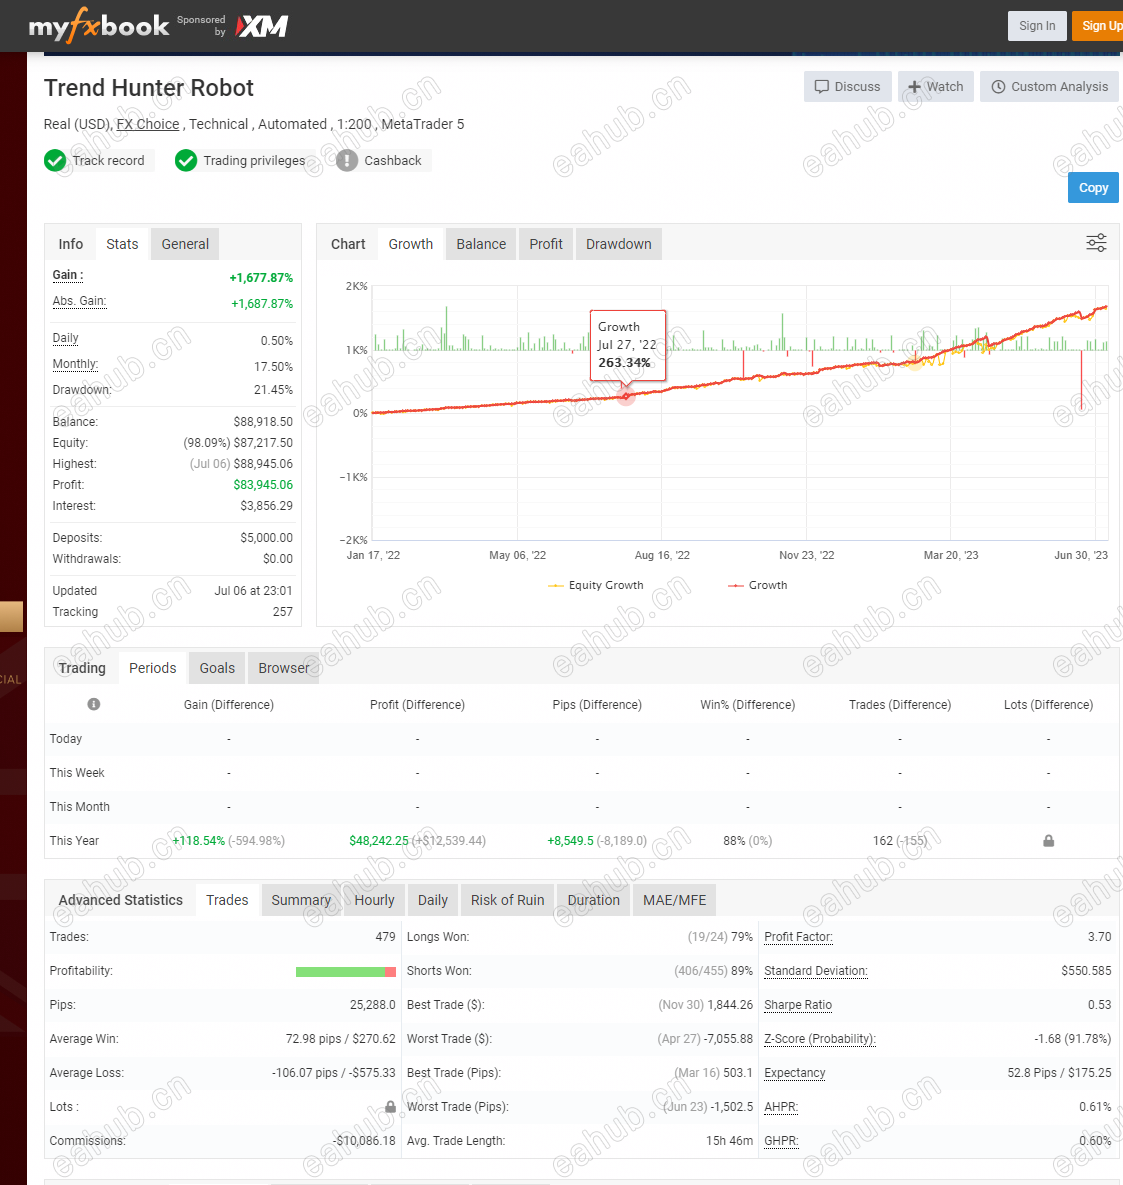Click the lock icon in the This Year Lots cell
Screen dimensions: 1123x1185
pyautogui.click(x=1048, y=840)
